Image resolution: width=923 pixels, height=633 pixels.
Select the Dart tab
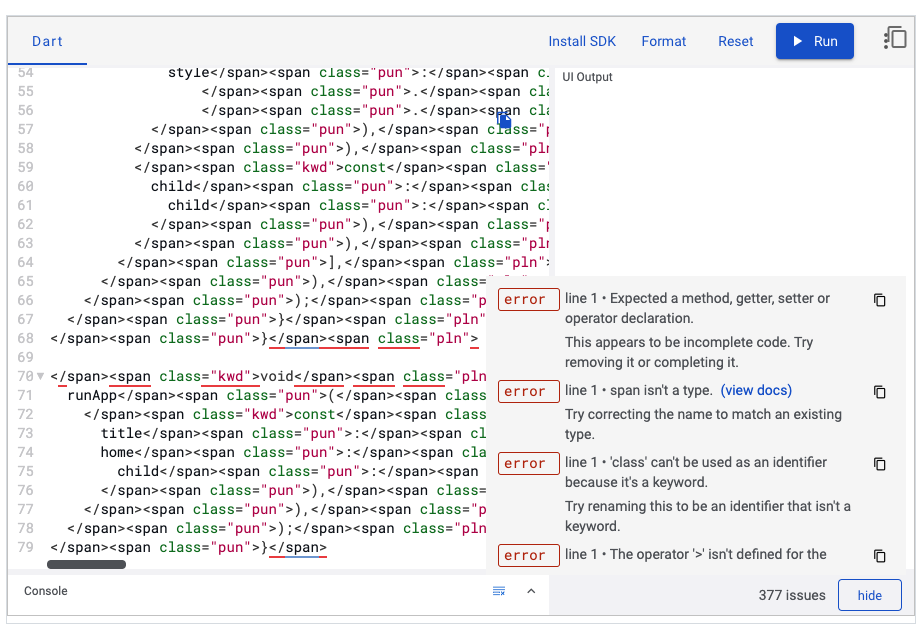tap(47, 41)
